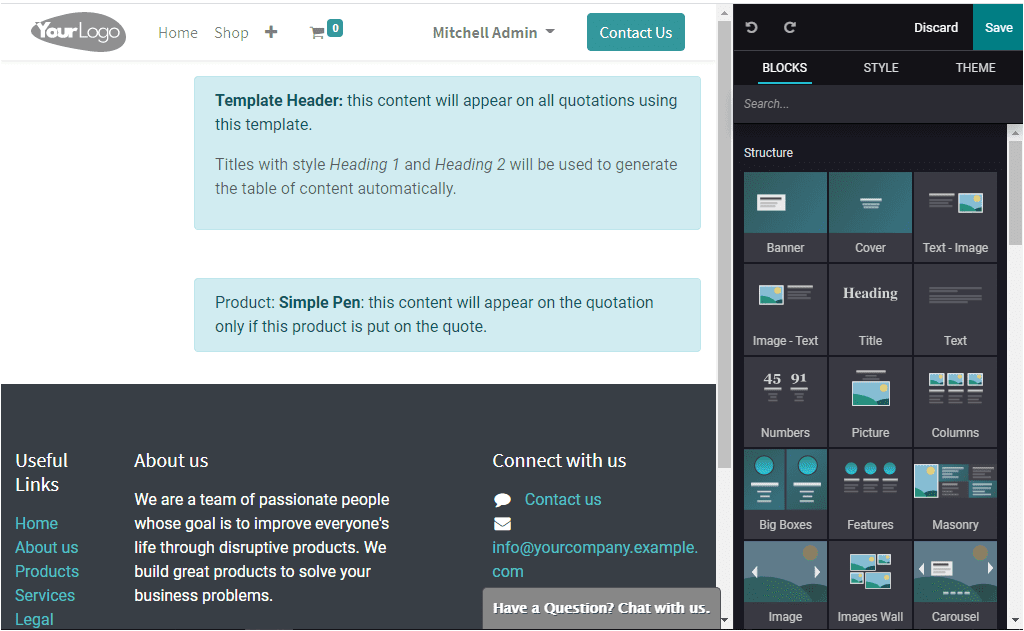The width and height of the screenshot is (1024, 631).
Task: Click the plus icon next to Shop
Action: coord(271,31)
